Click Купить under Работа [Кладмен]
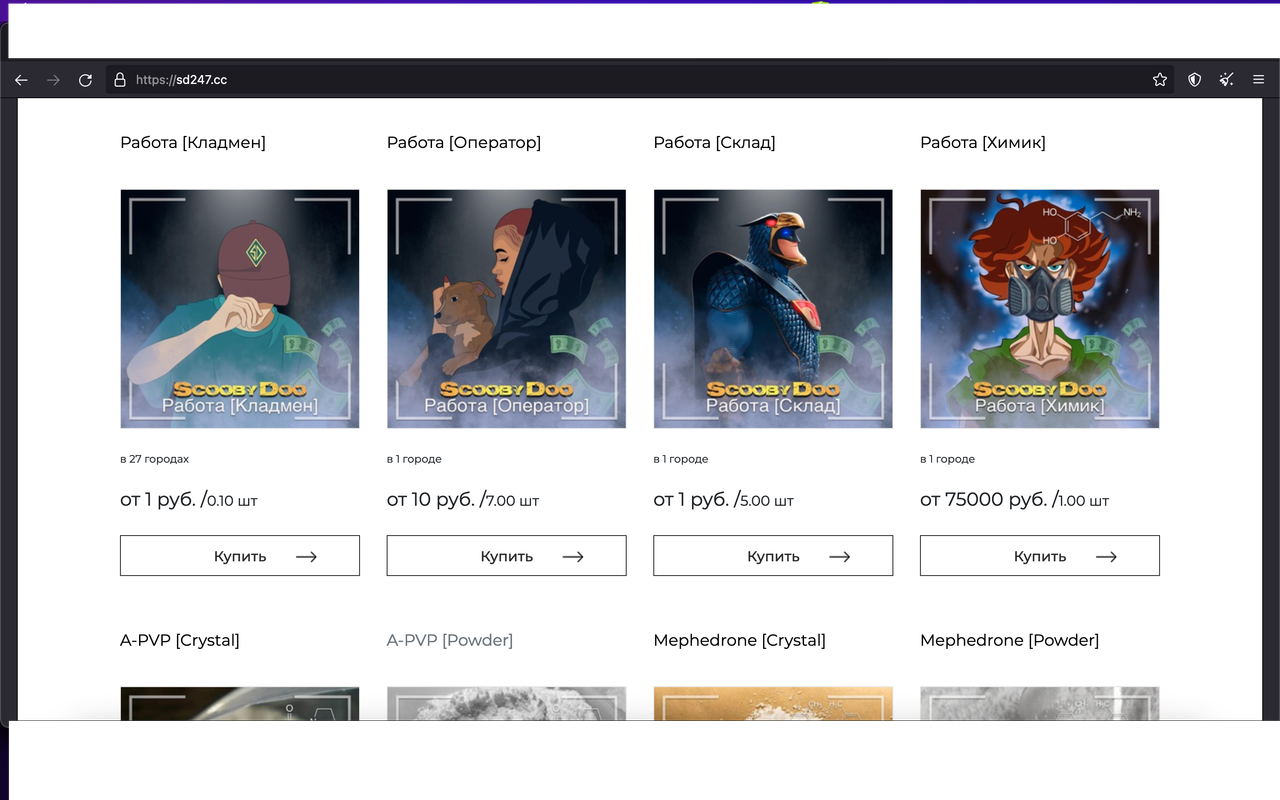This screenshot has height=800, width=1280. (240, 556)
